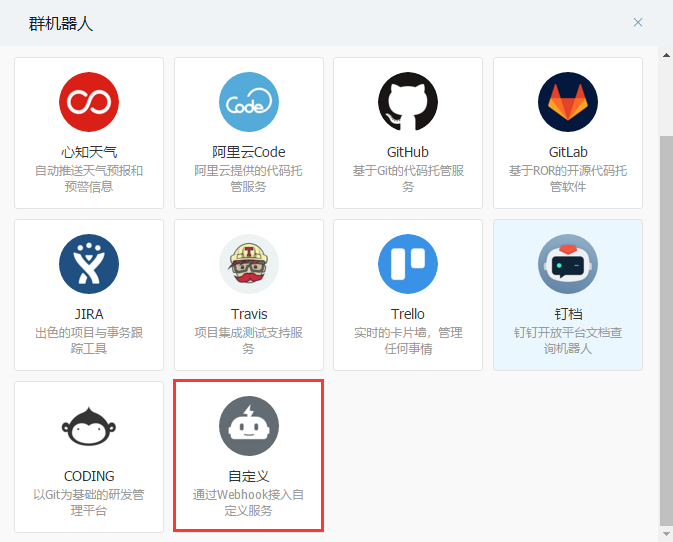This screenshot has width=673, height=542.
Task: Select the 阿里云Code cloud icon
Action: (x=249, y=102)
